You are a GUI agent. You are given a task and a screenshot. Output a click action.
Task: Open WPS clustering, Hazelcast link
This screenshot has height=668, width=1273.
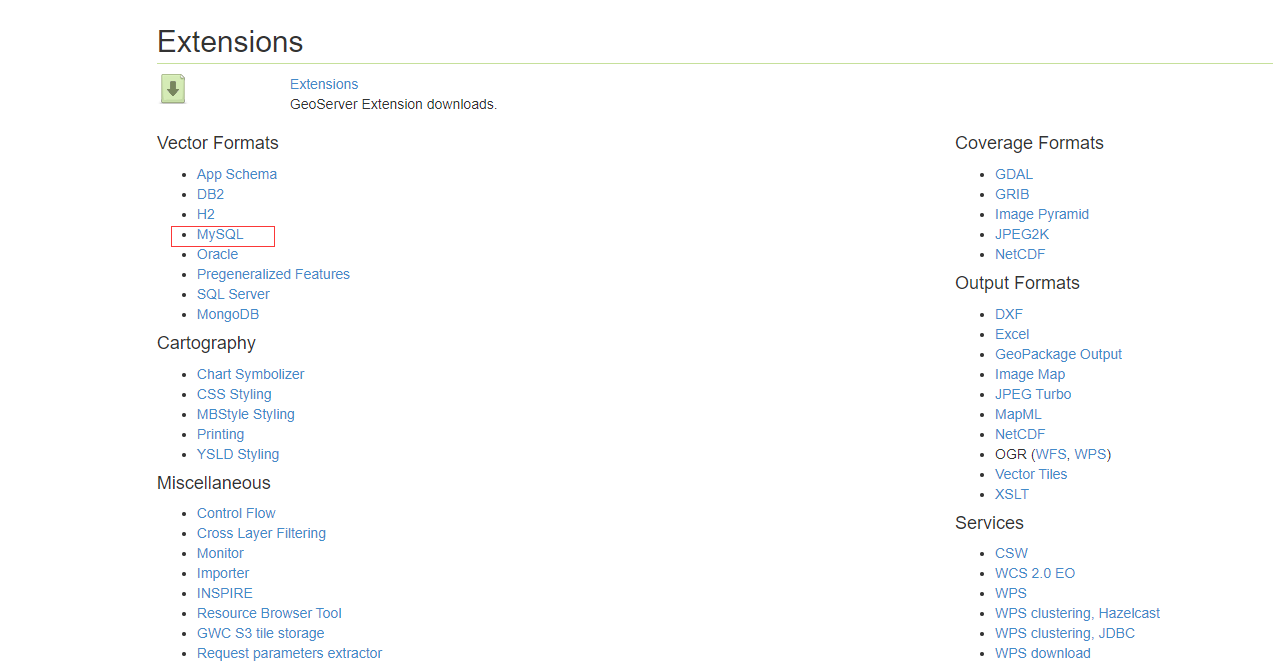1077,613
